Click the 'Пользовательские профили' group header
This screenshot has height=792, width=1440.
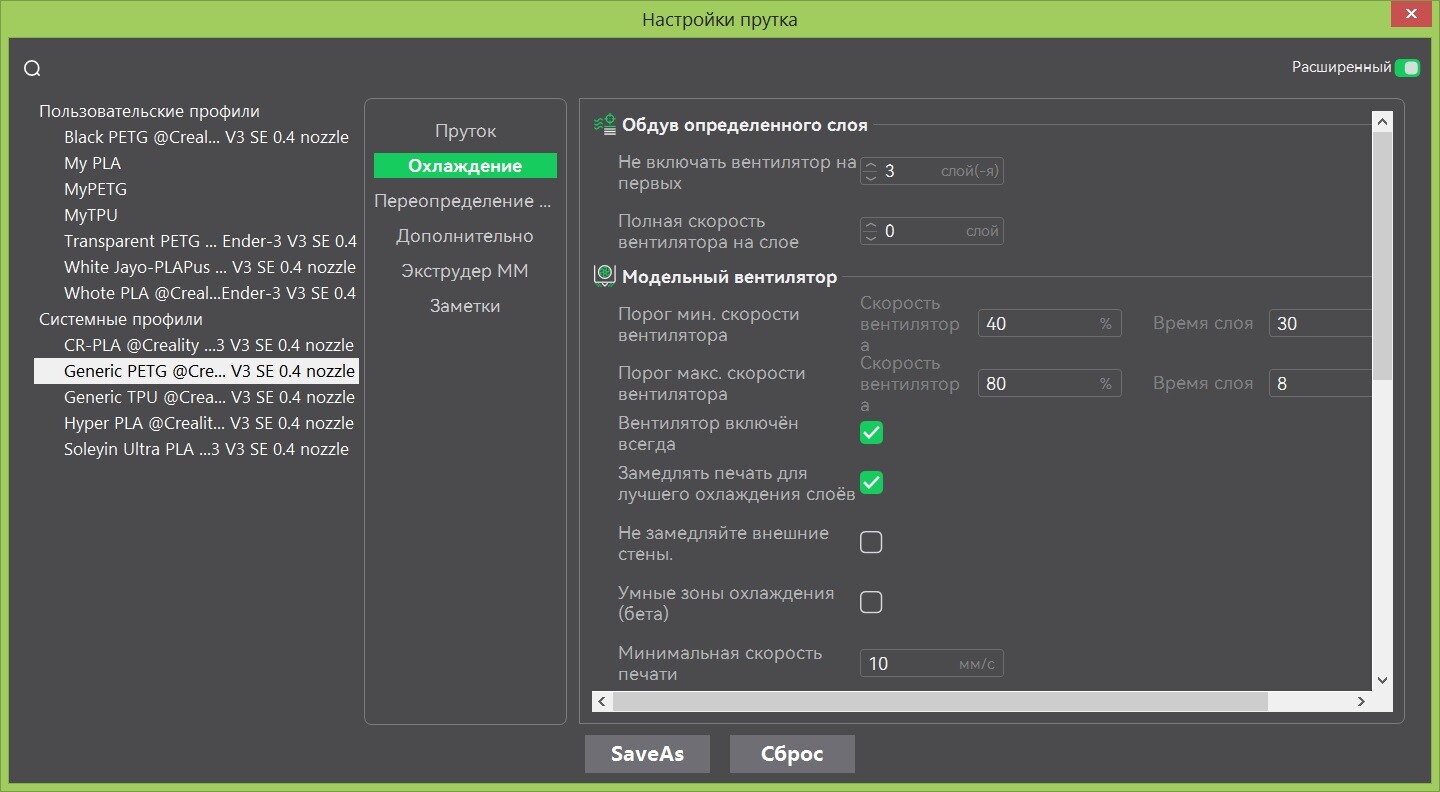(x=149, y=111)
